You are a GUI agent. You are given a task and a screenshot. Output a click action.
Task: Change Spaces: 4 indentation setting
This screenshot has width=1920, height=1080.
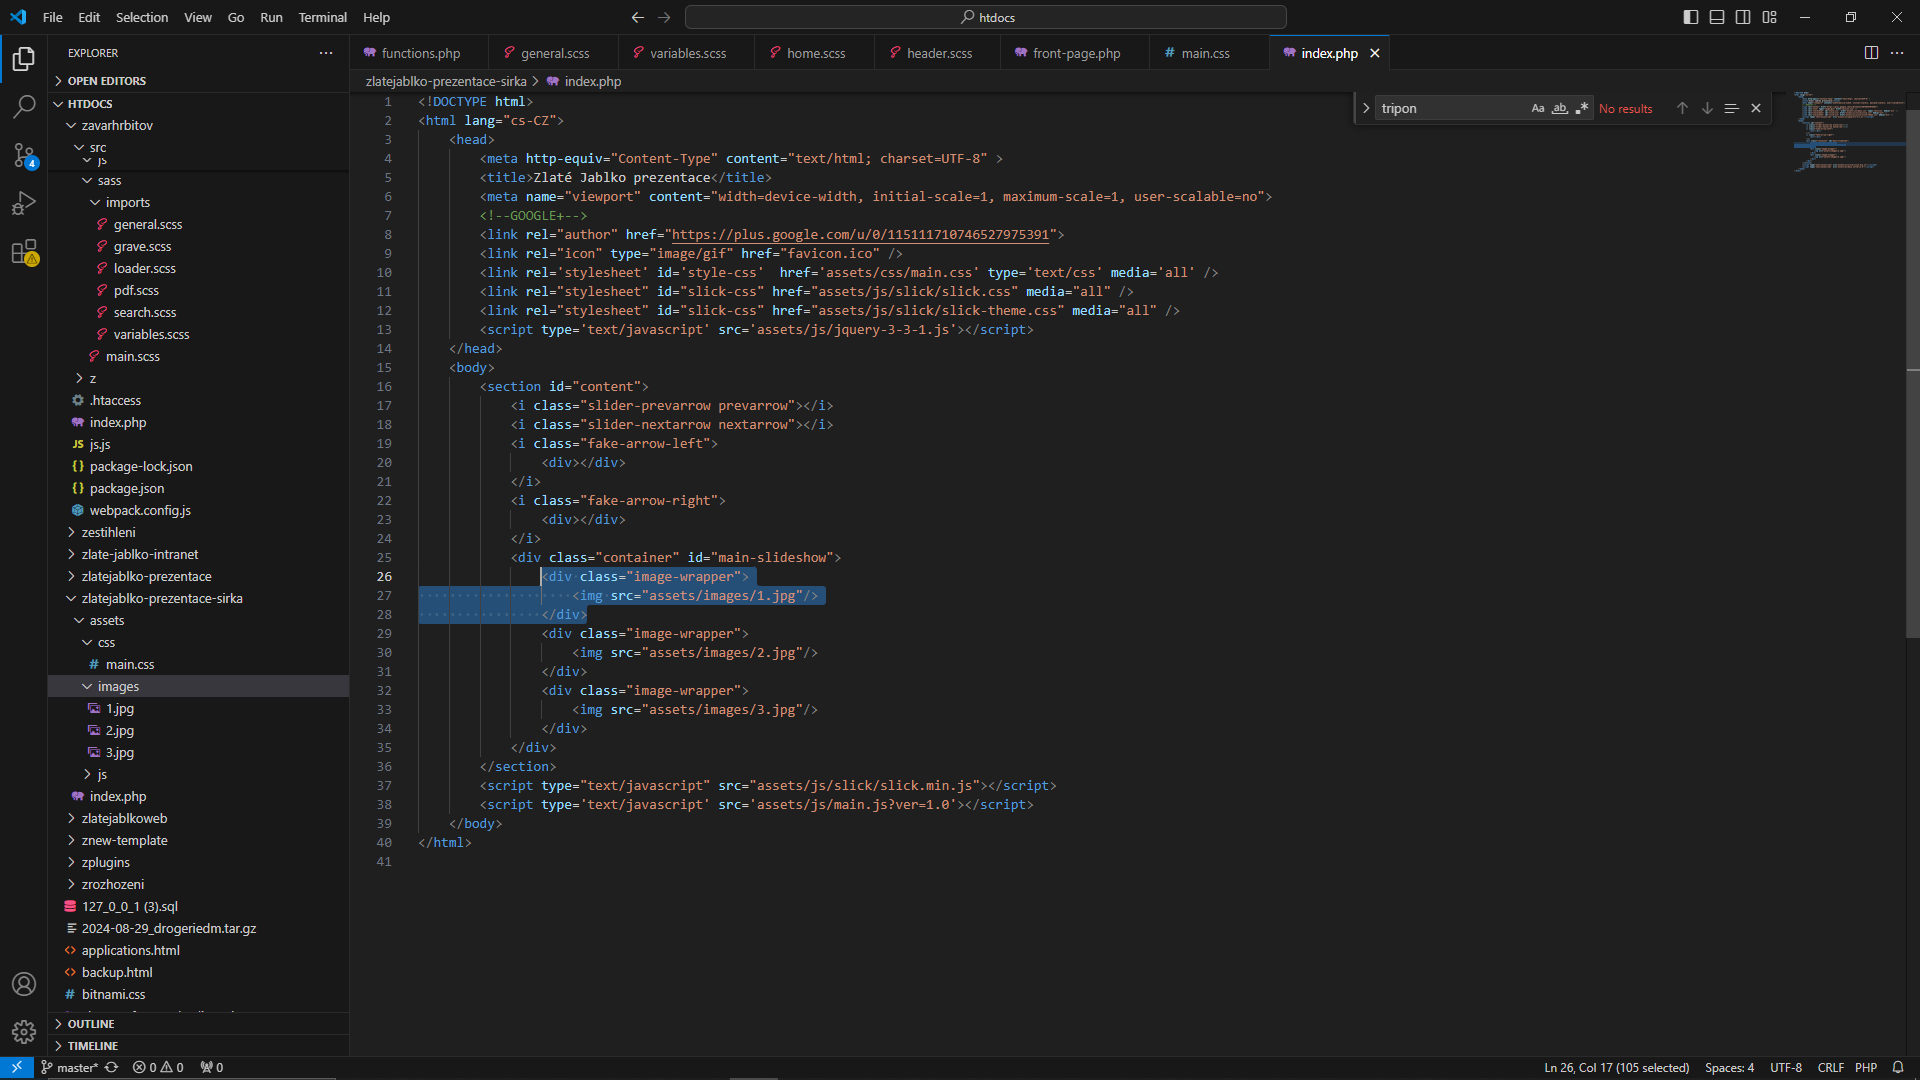(1729, 1067)
